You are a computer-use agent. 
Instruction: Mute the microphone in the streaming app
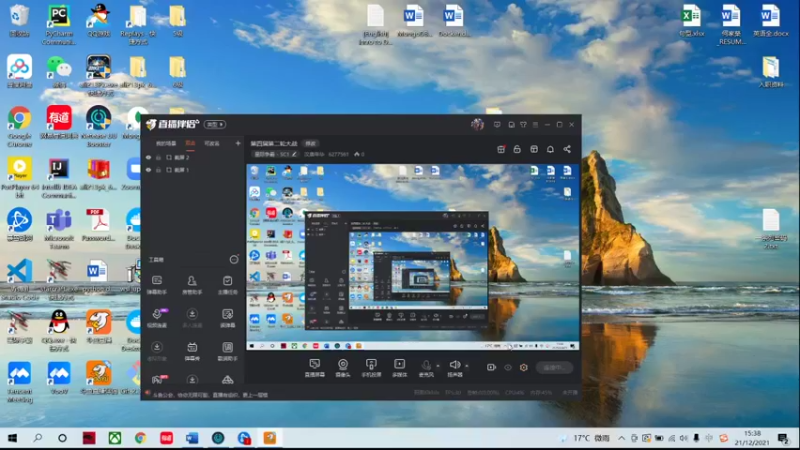tap(426, 367)
